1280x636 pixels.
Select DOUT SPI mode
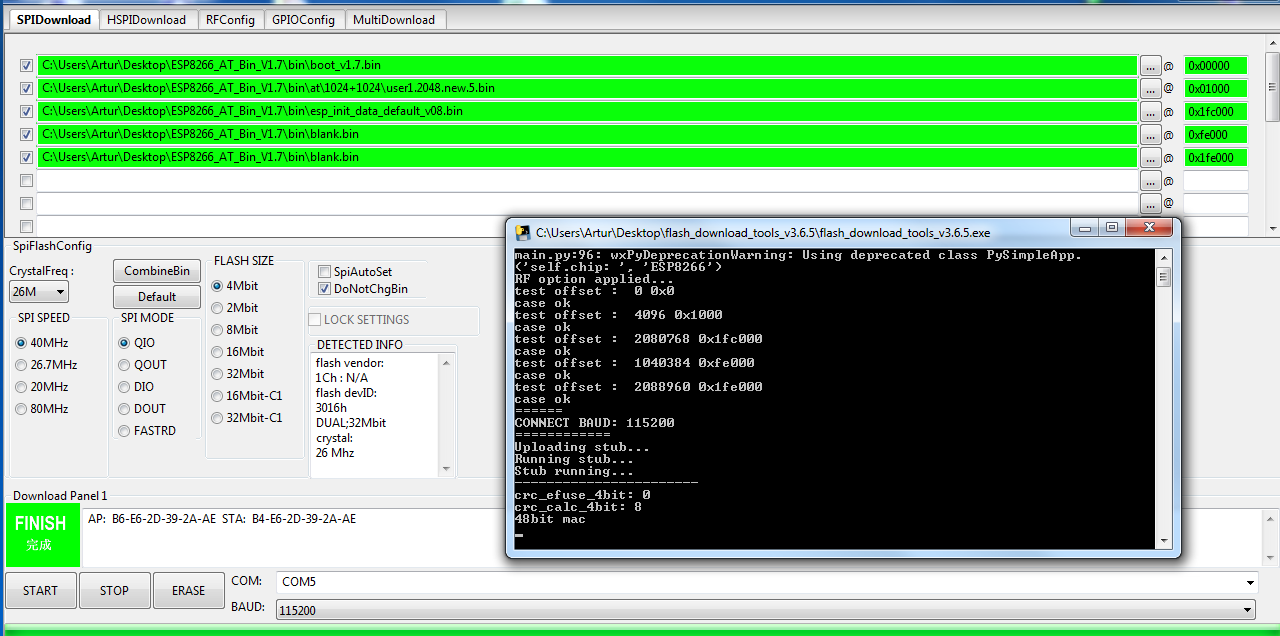[x=125, y=409]
